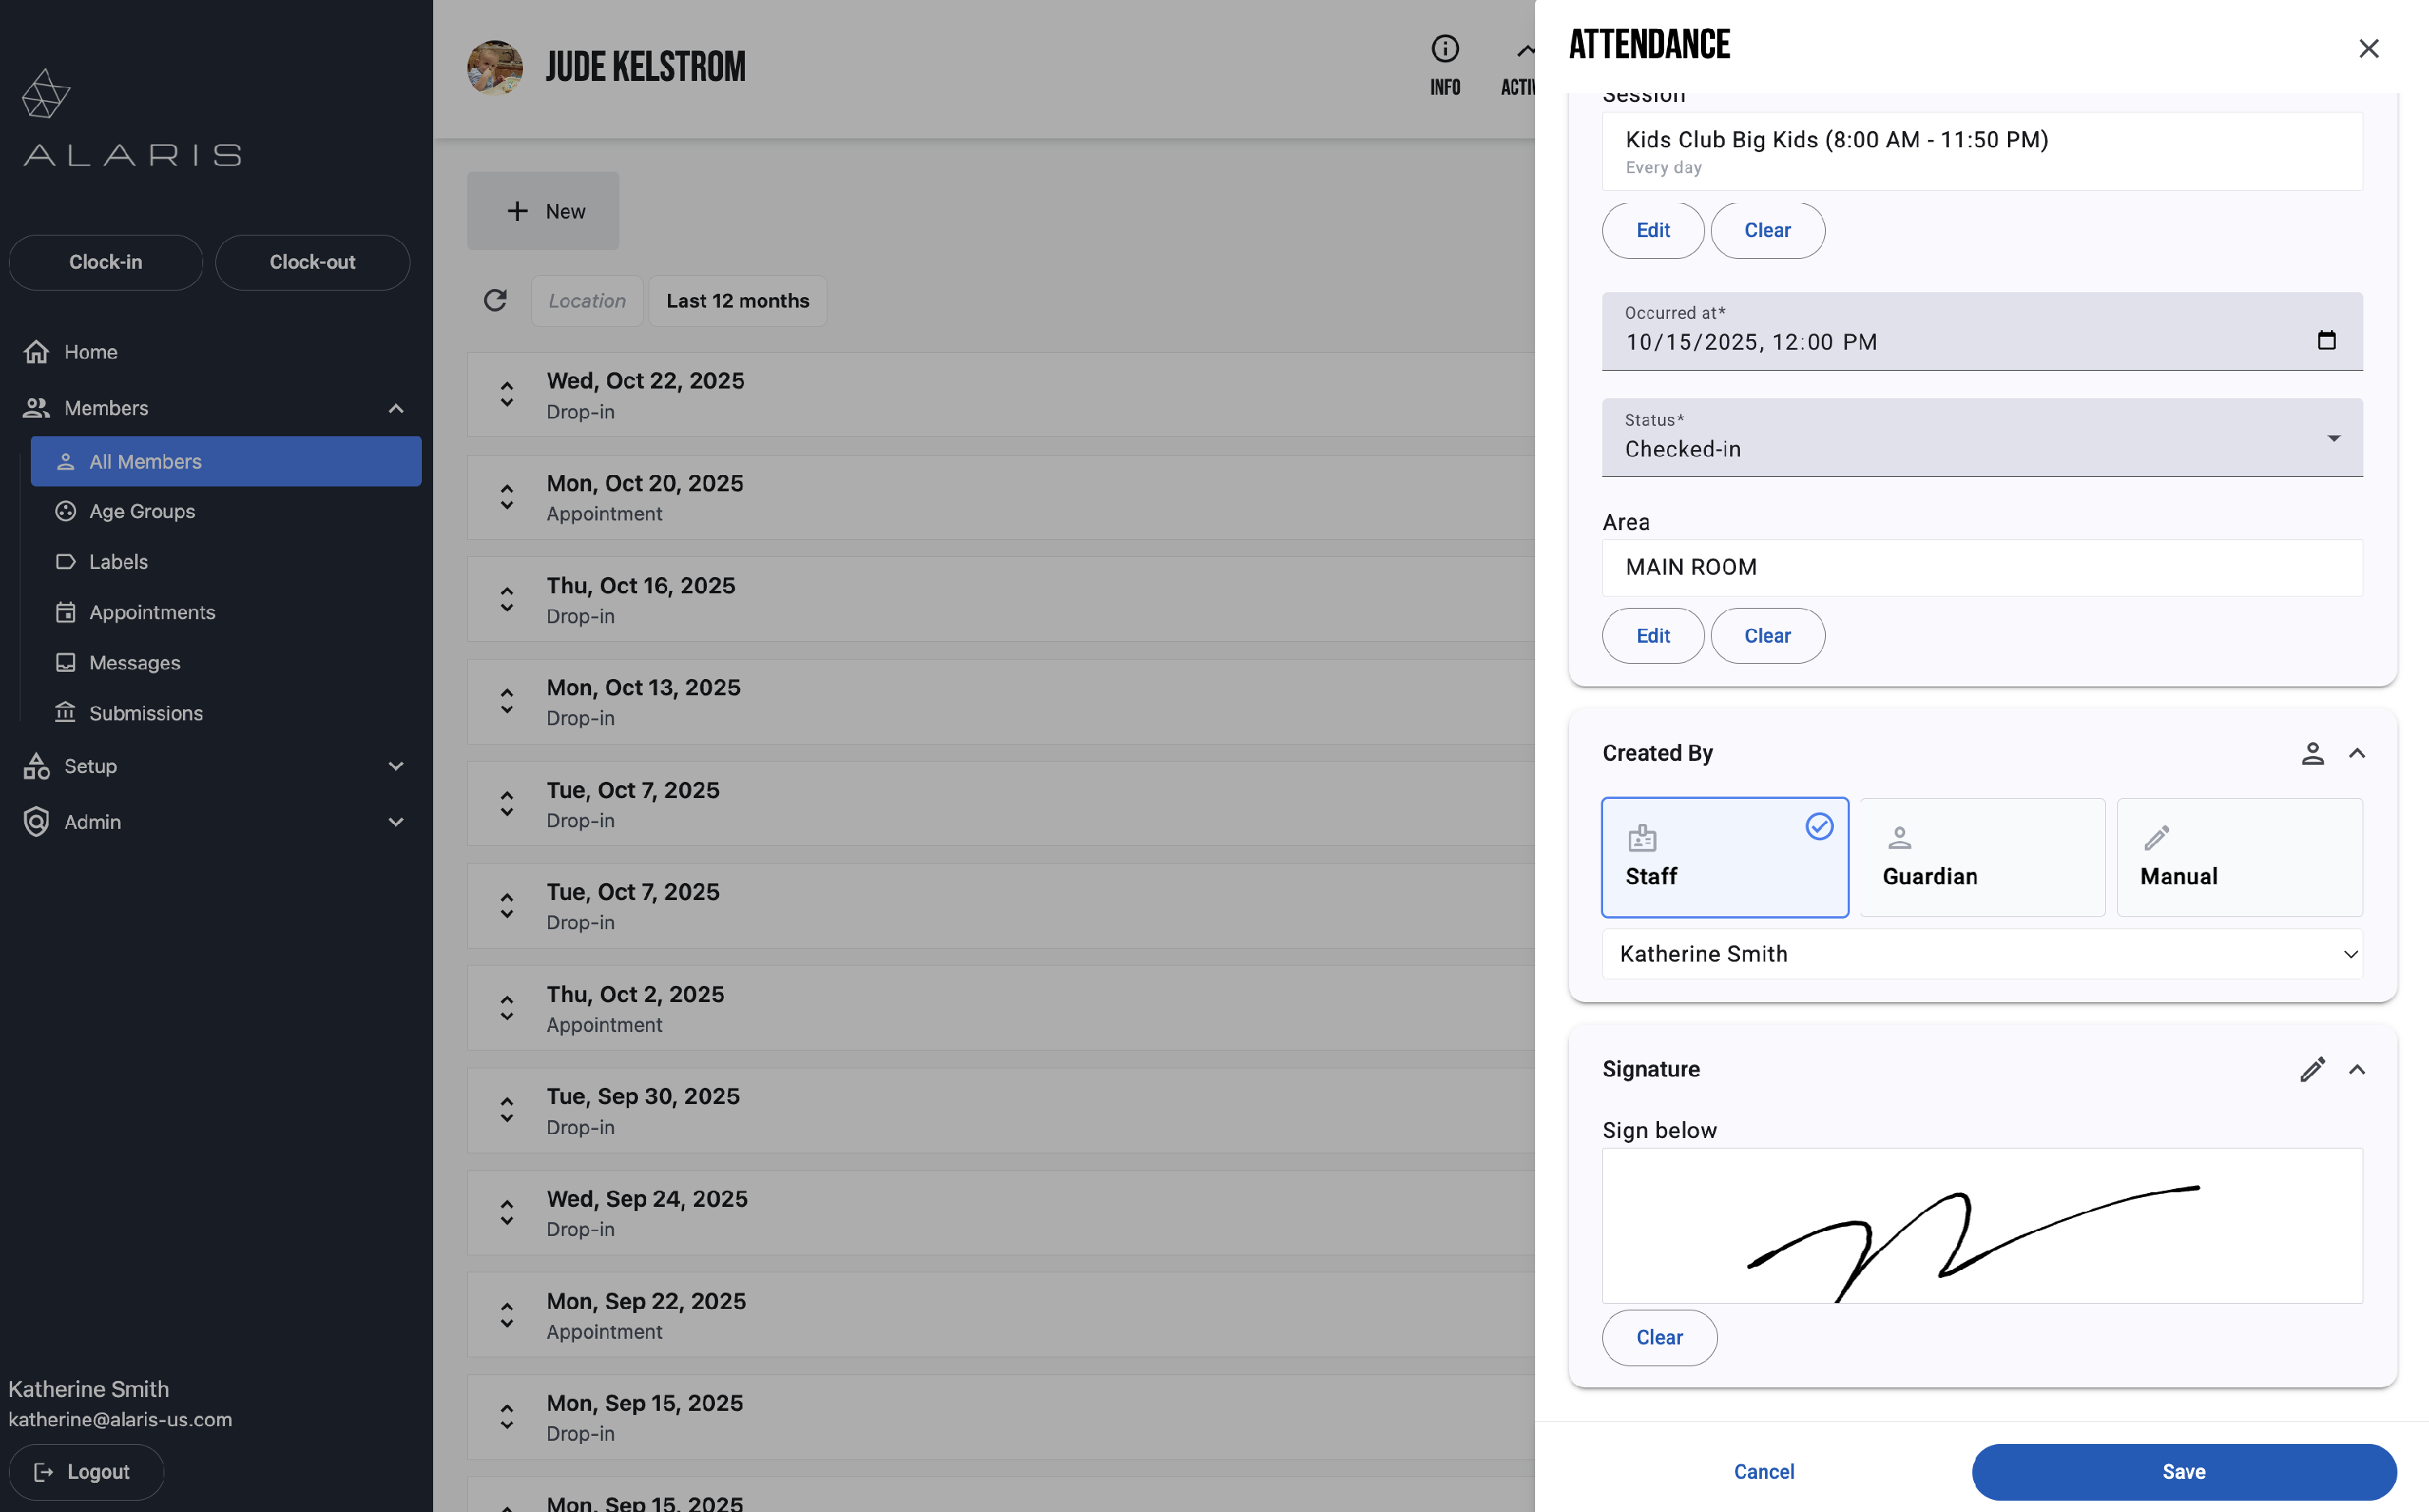Select Guardian as creator type

[x=1981, y=857]
